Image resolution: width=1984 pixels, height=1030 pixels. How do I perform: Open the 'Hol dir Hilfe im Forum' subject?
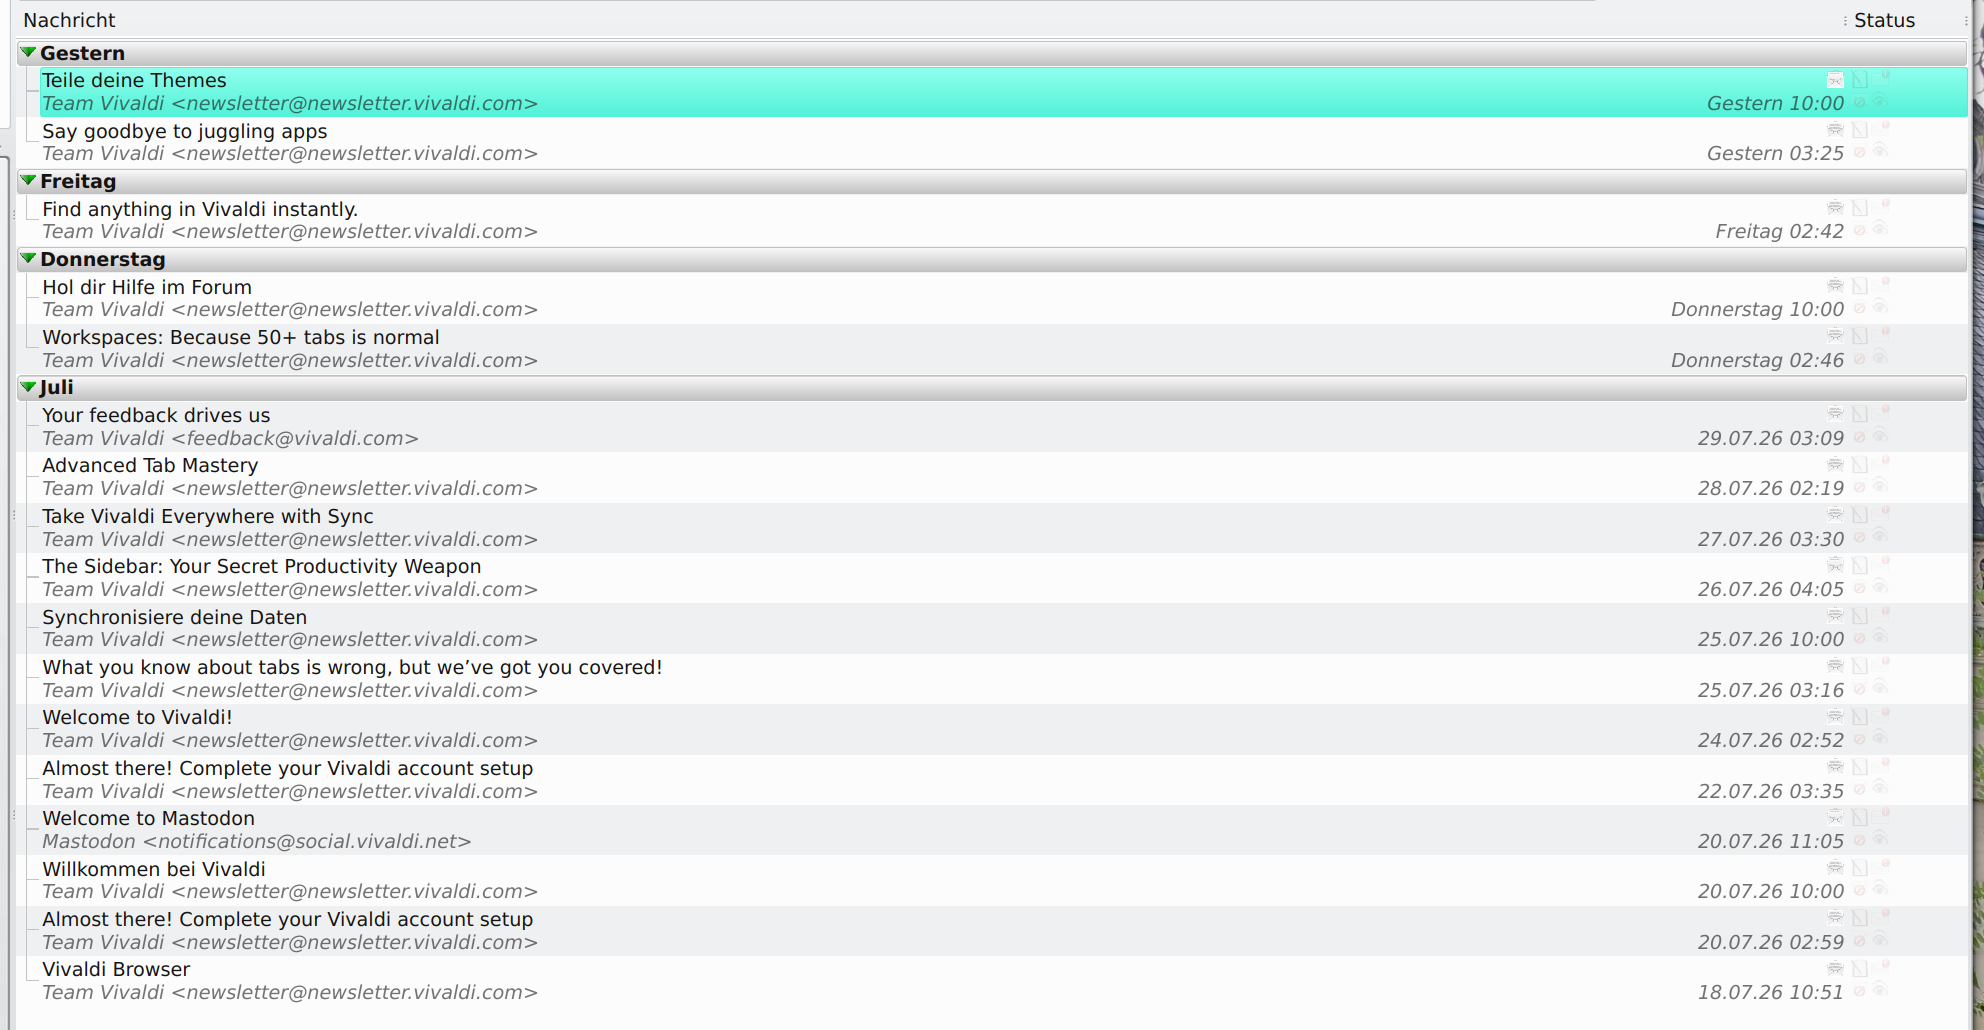(x=147, y=287)
